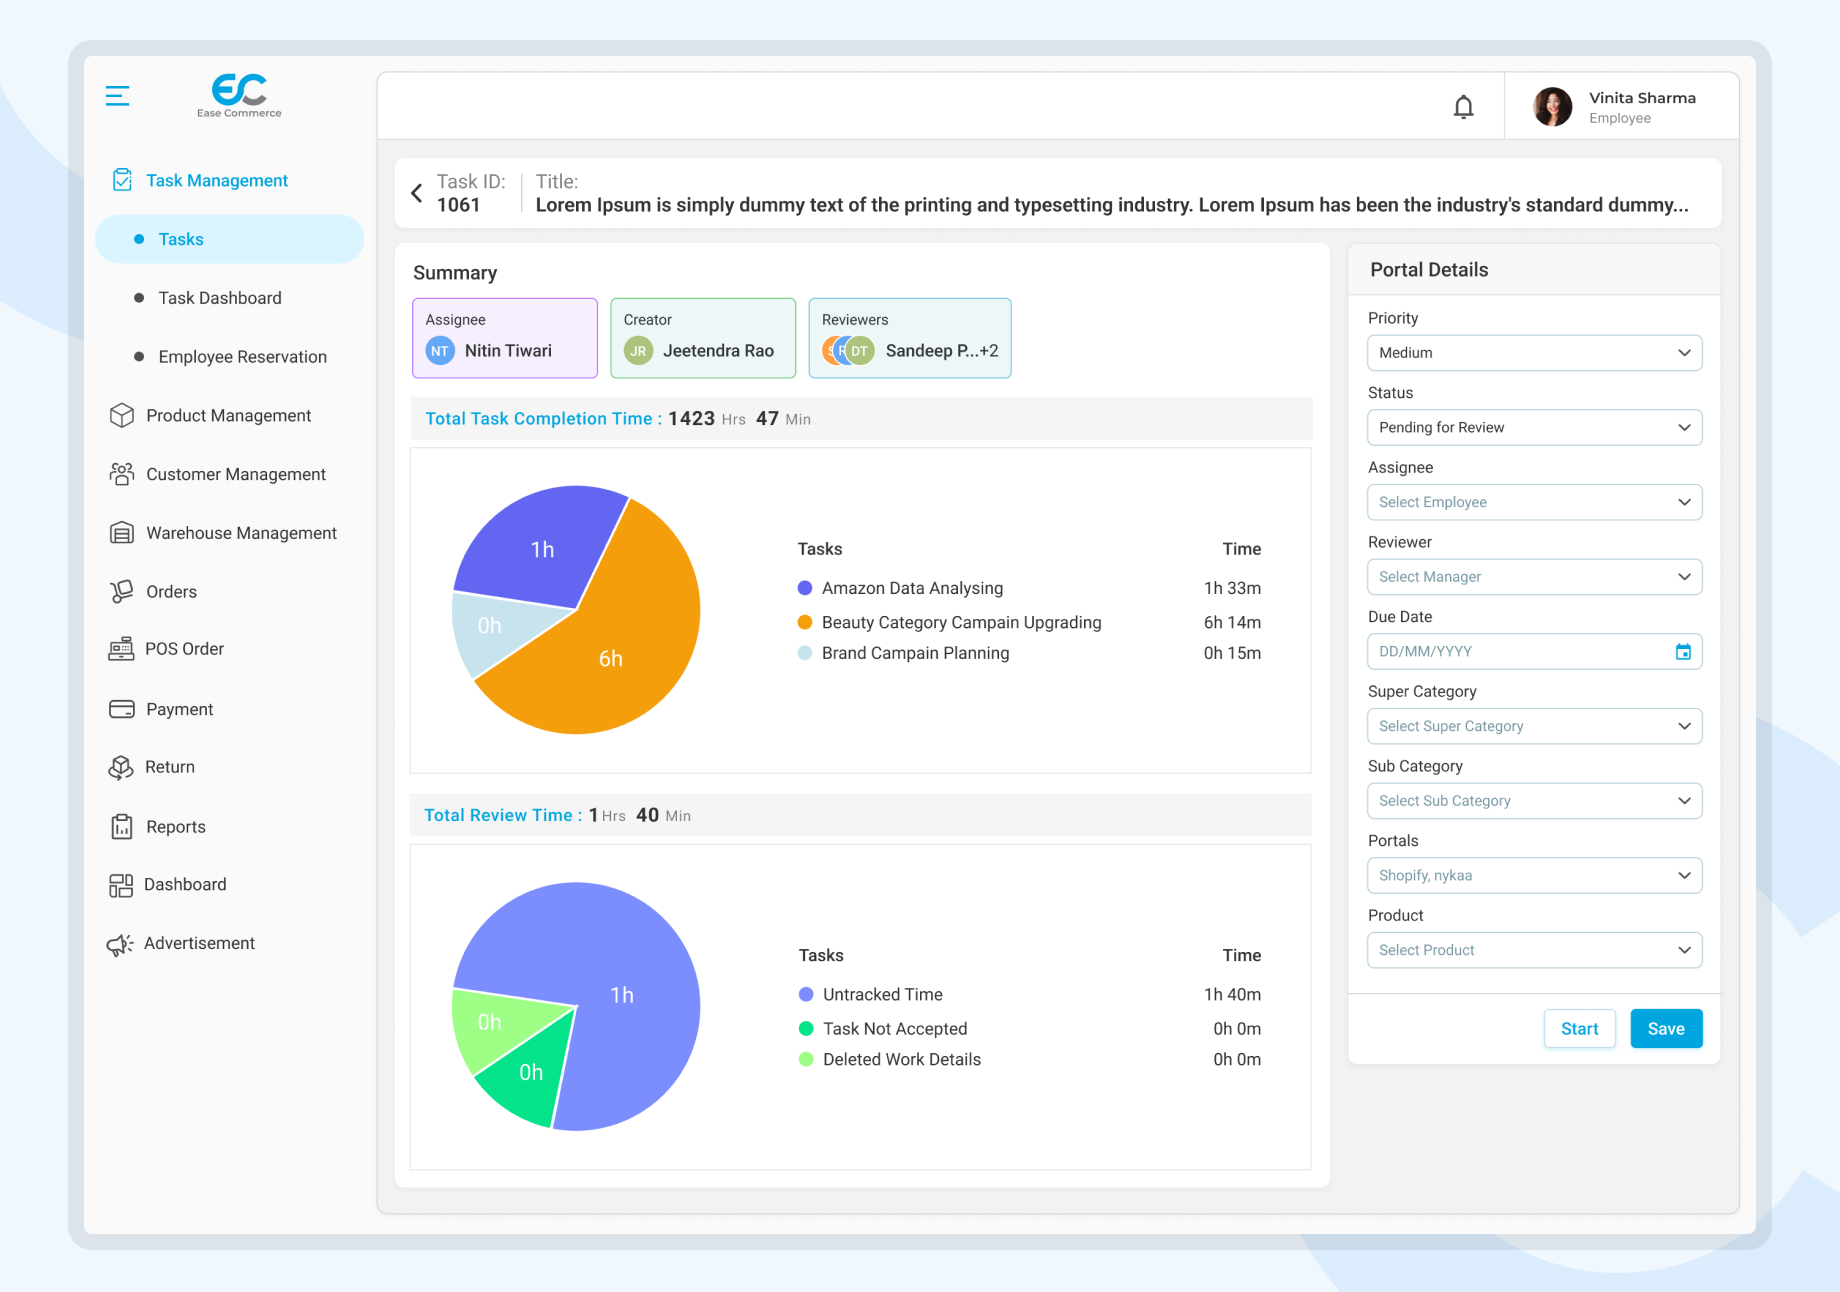Viewport: 1840px width, 1292px height.
Task: Click the Assignee card Nitin Tiwari
Action: (505, 338)
